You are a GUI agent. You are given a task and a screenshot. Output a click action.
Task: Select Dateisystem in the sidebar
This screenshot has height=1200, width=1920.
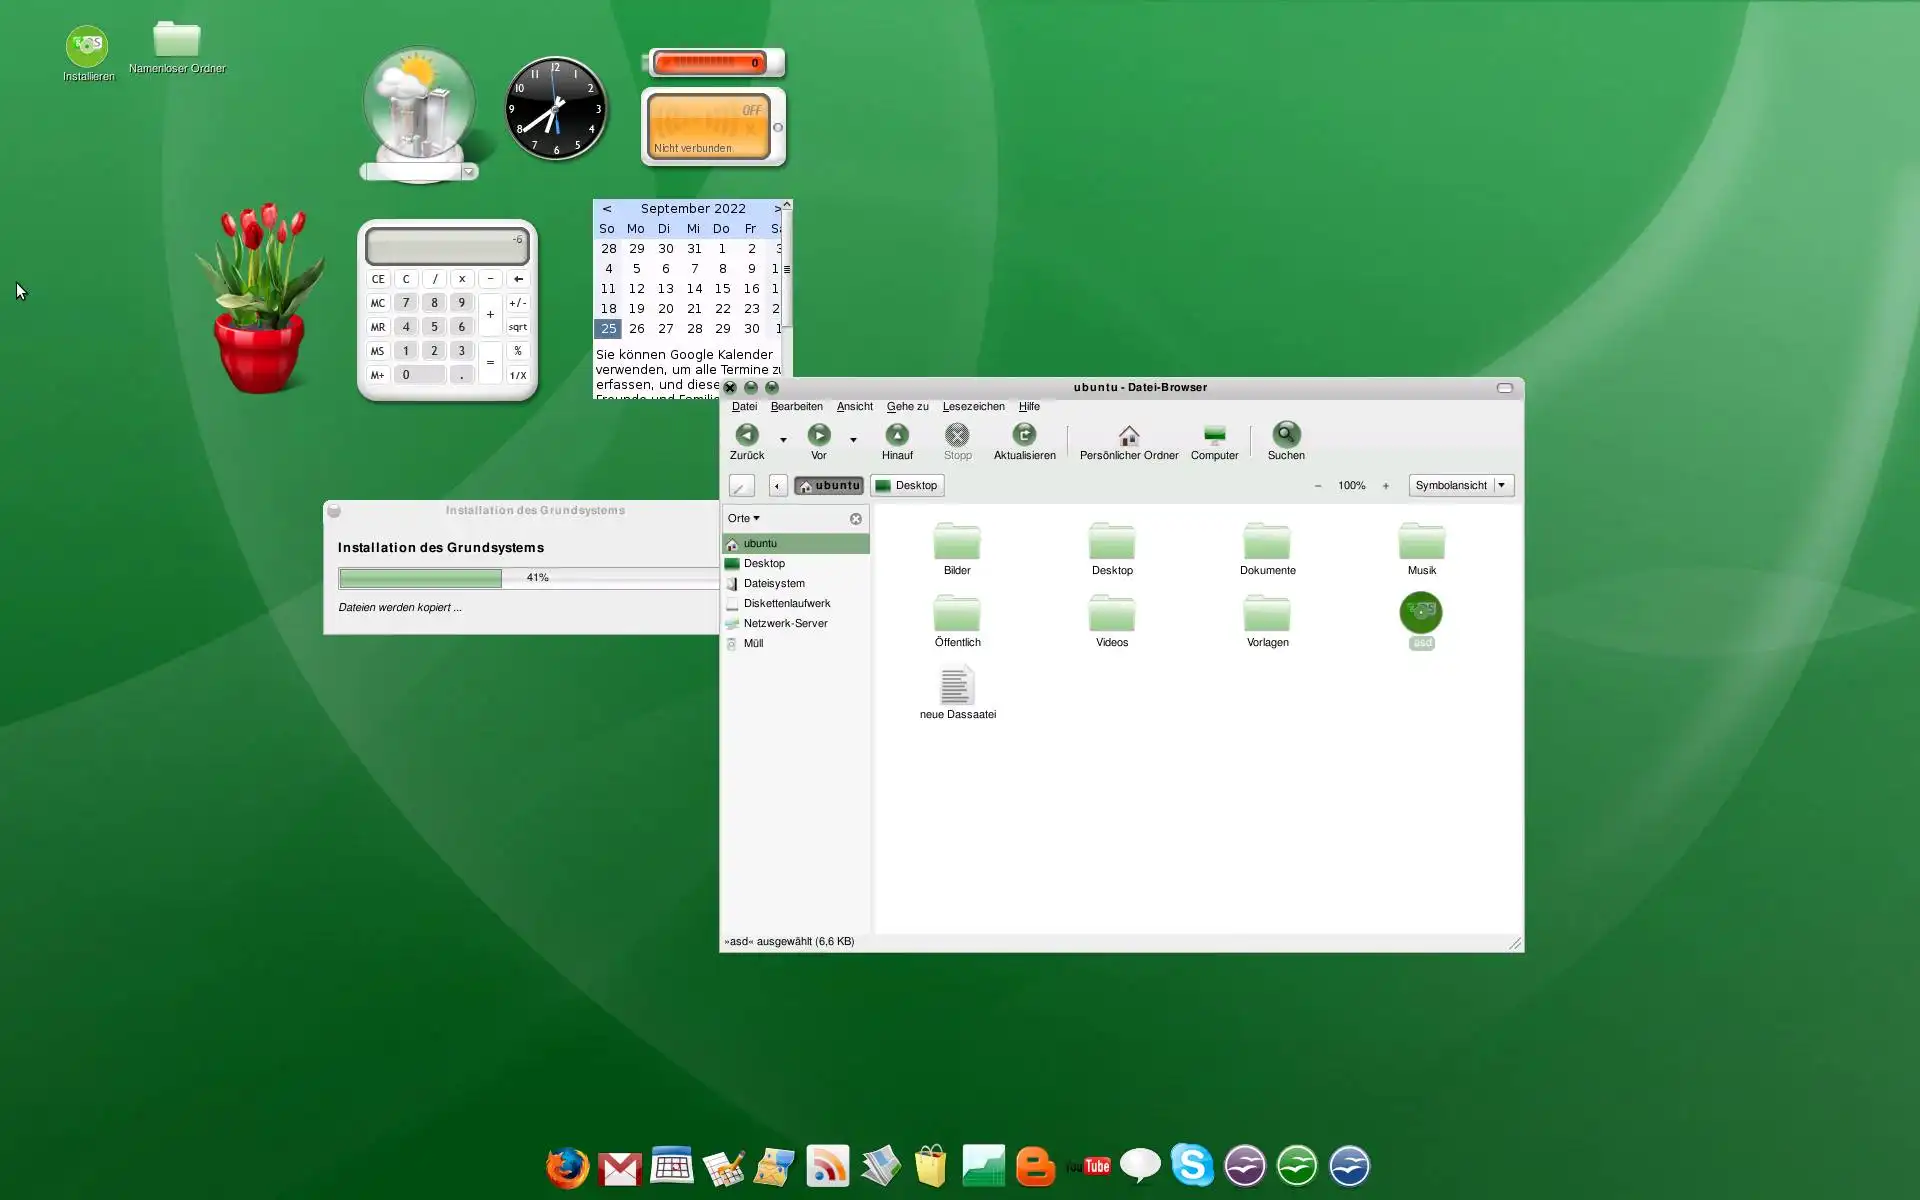click(x=774, y=583)
